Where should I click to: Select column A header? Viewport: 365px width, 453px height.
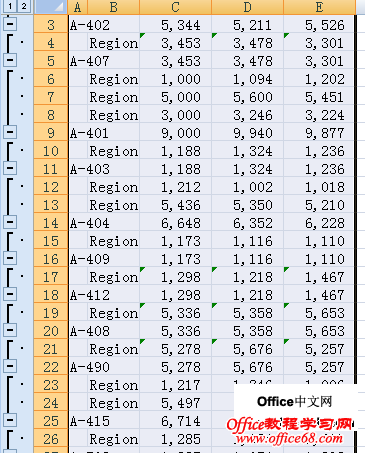pos(78,7)
